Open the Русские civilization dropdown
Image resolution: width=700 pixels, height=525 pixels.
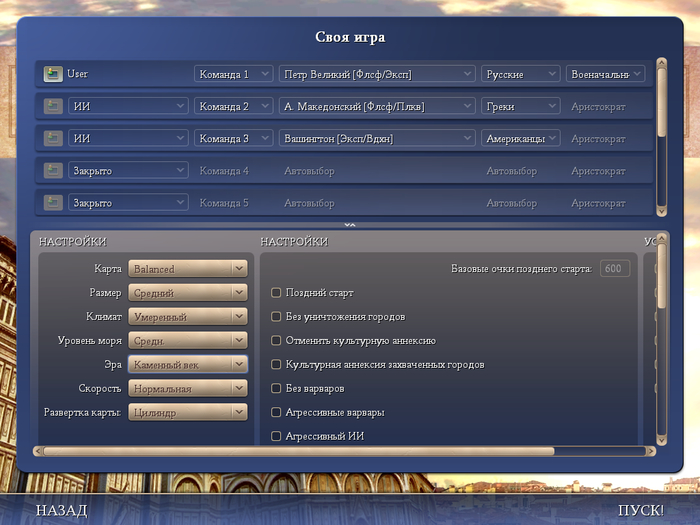pos(521,74)
